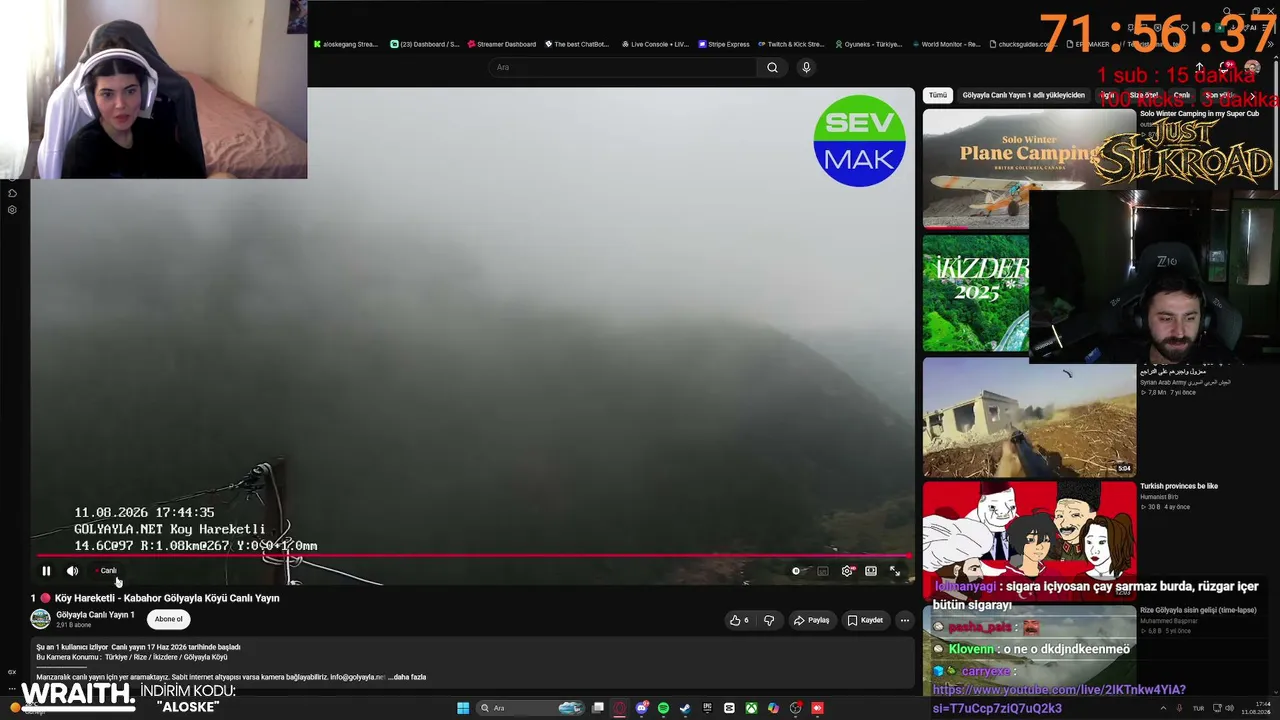Open the Oyuneks - Türkiye bookmark
The height and width of the screenshot is (720, 1280).
(x=869, y=44)
